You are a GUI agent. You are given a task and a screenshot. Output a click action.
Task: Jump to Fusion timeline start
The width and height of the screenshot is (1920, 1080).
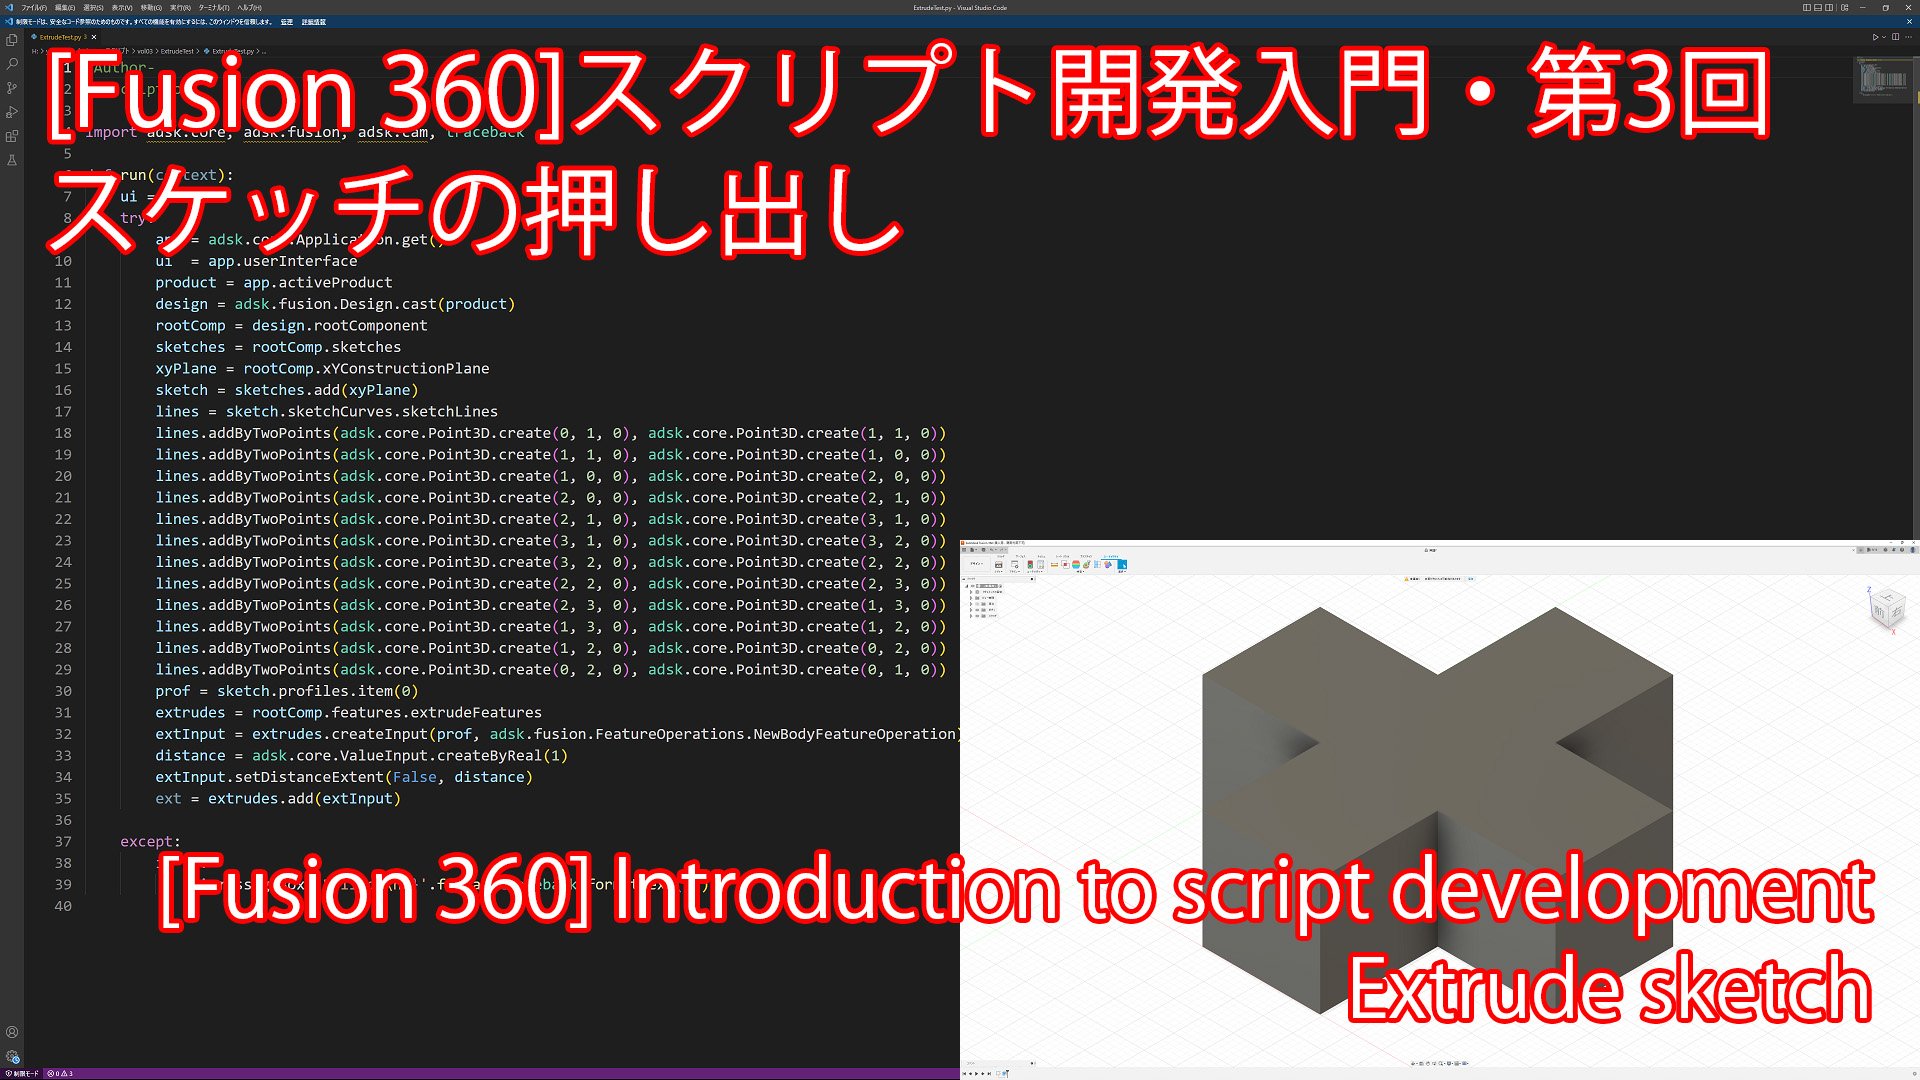click(964, 1073)
